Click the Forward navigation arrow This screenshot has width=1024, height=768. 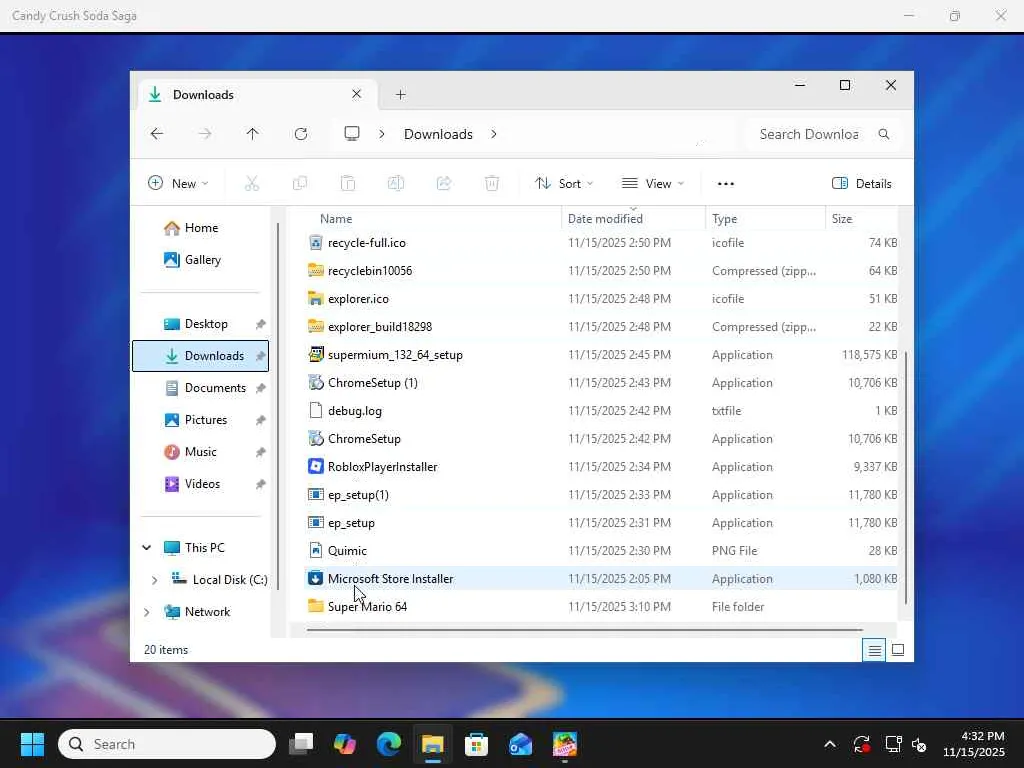pyautogui.click(x=205, y=134)
